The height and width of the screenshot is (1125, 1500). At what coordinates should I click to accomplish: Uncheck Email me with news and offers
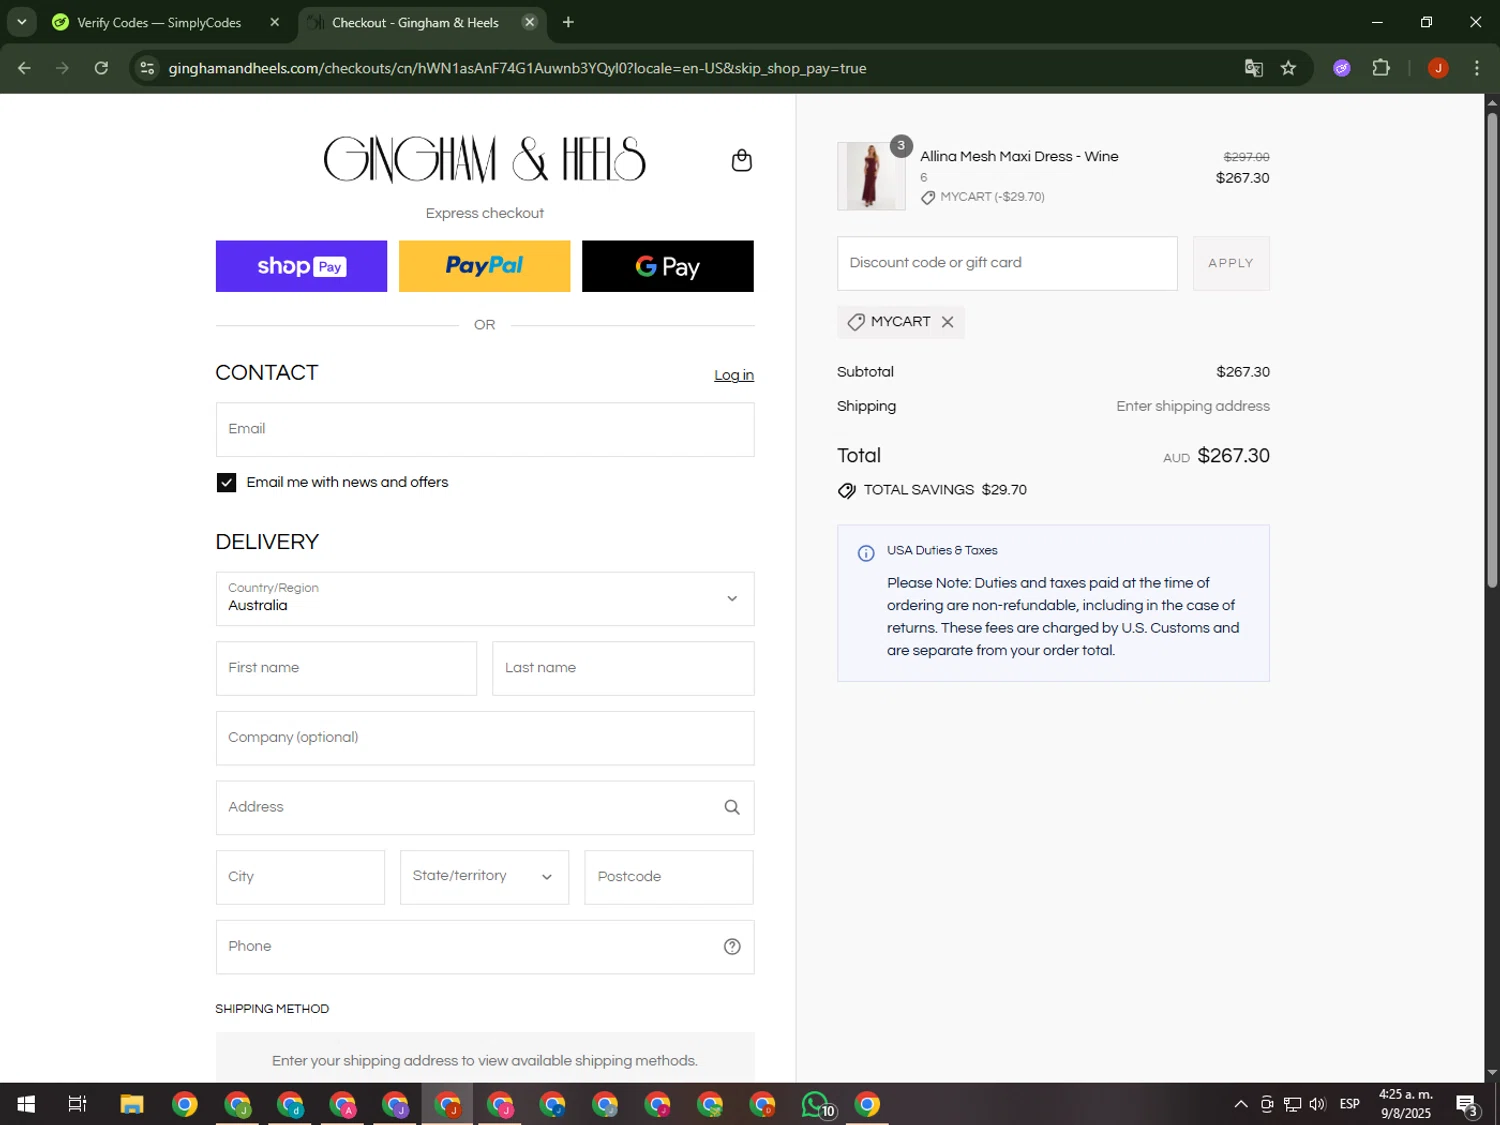[227, 483]
